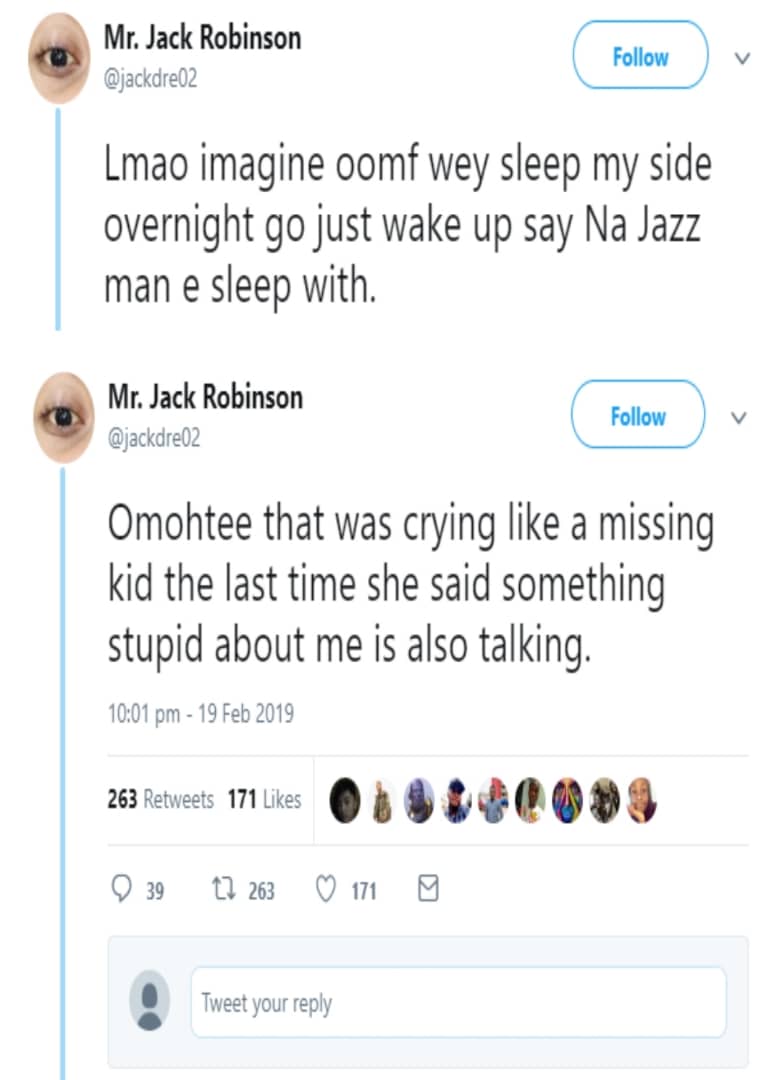This screenshot has width=782, height=1080.
Task: View the 263 Retweets list
Action: coord(160,800)
